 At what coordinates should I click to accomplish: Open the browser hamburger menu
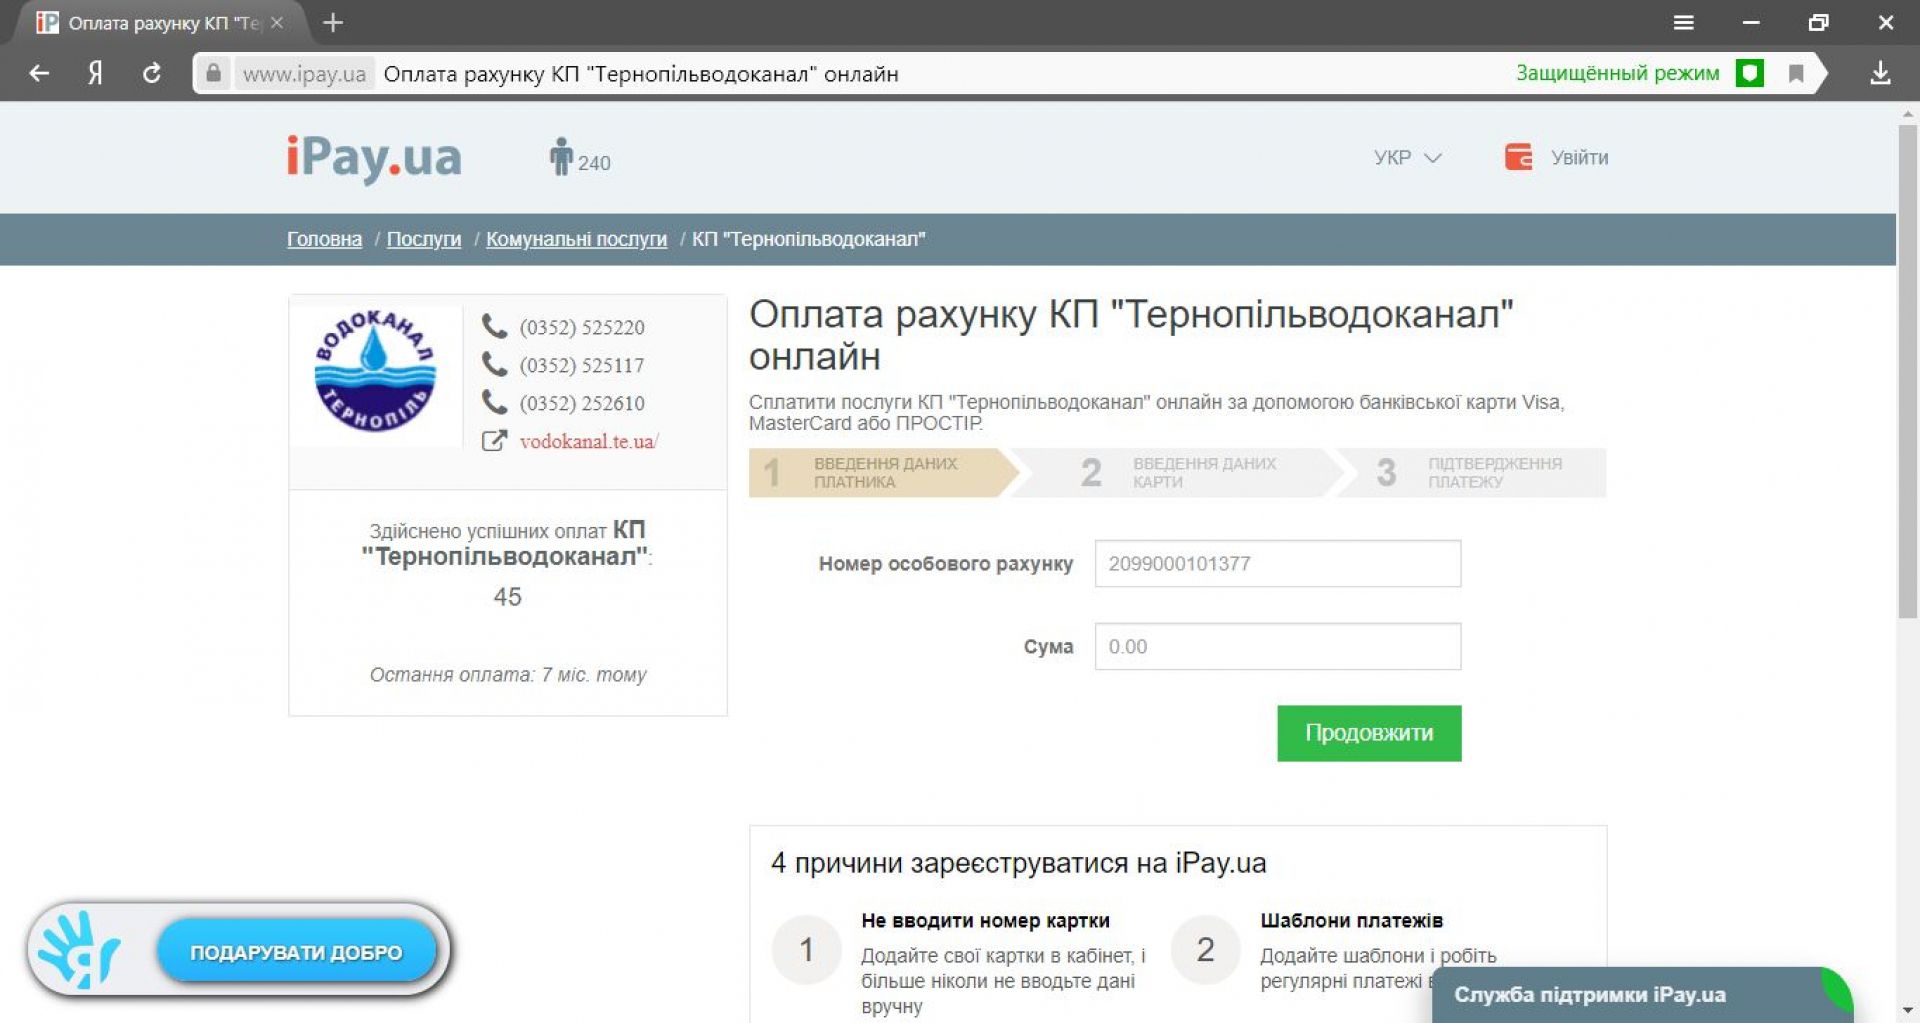(x=1684, y=22)
